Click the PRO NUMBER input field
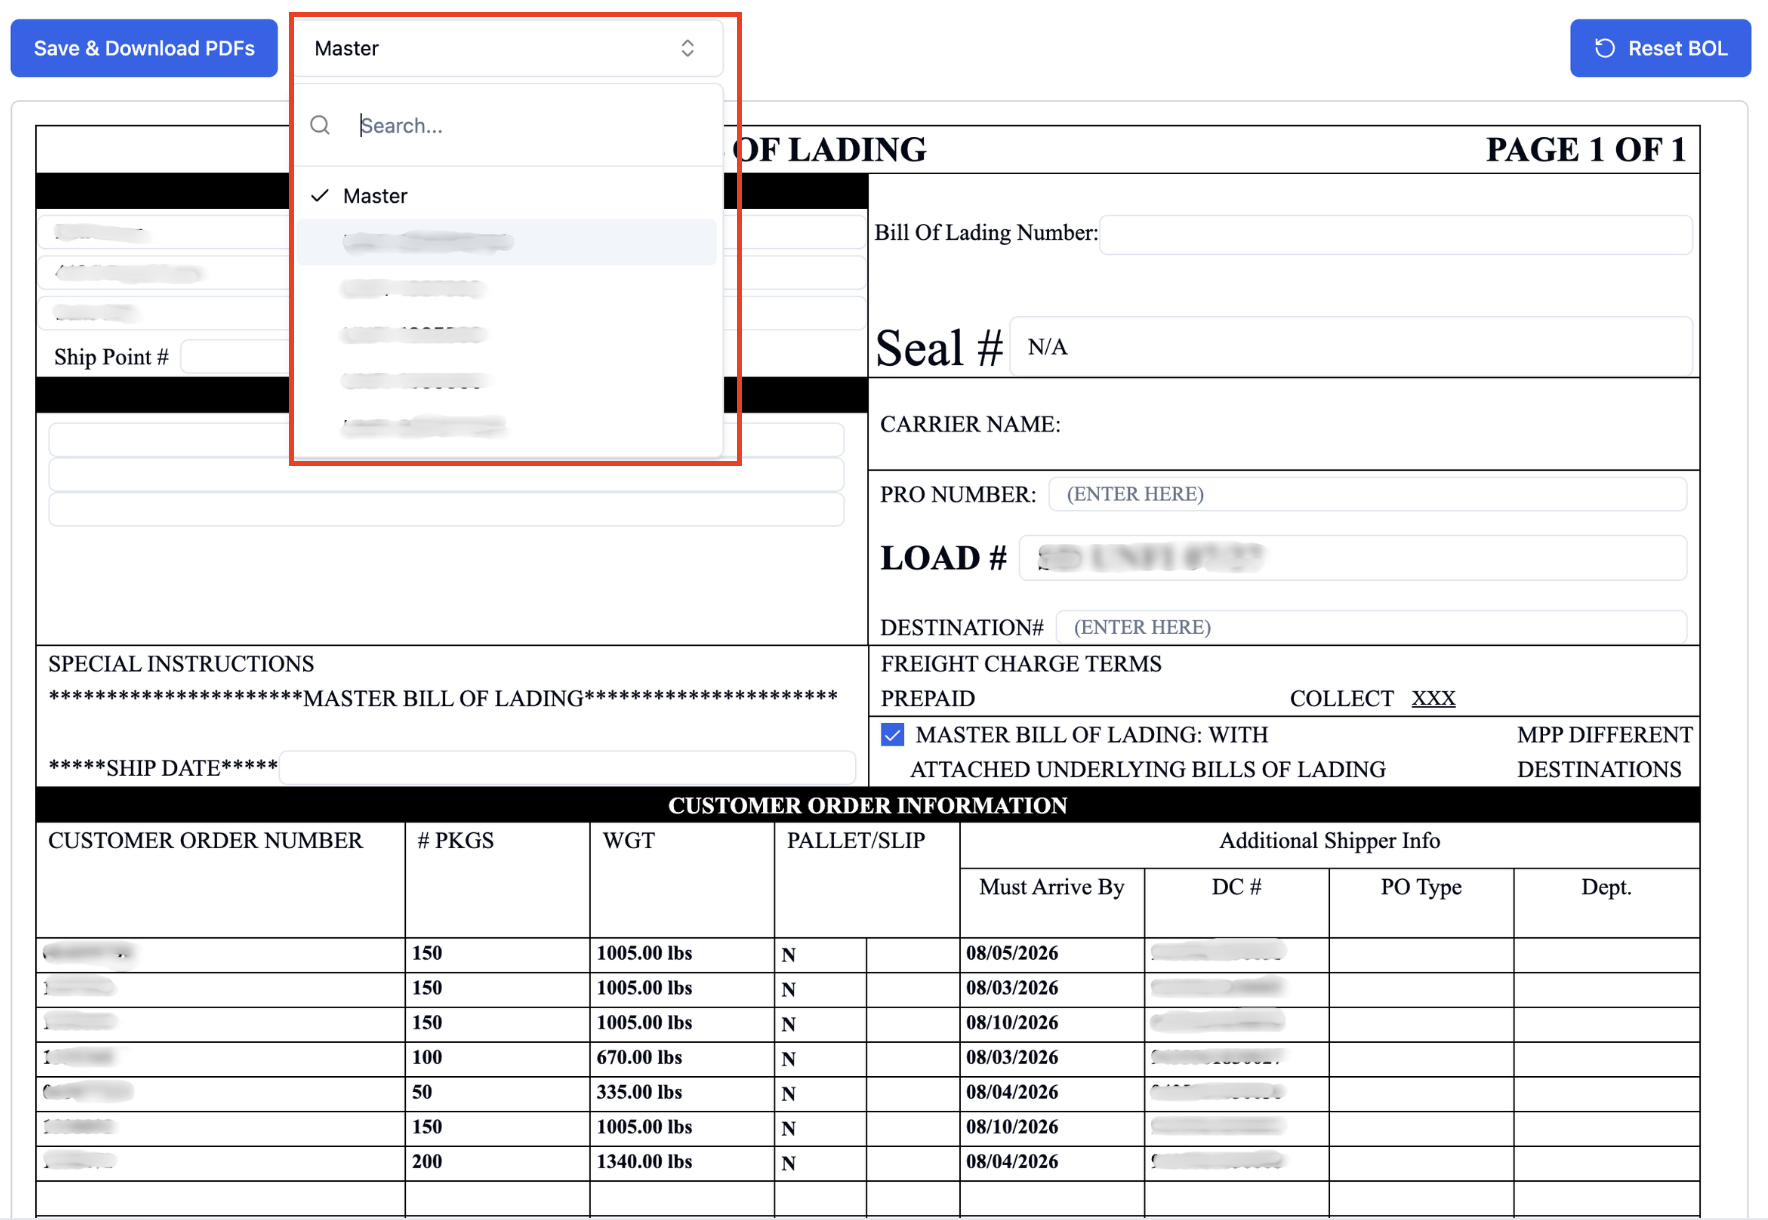This screenshot has height=1220, width=1768. [x=1367, y=494]
